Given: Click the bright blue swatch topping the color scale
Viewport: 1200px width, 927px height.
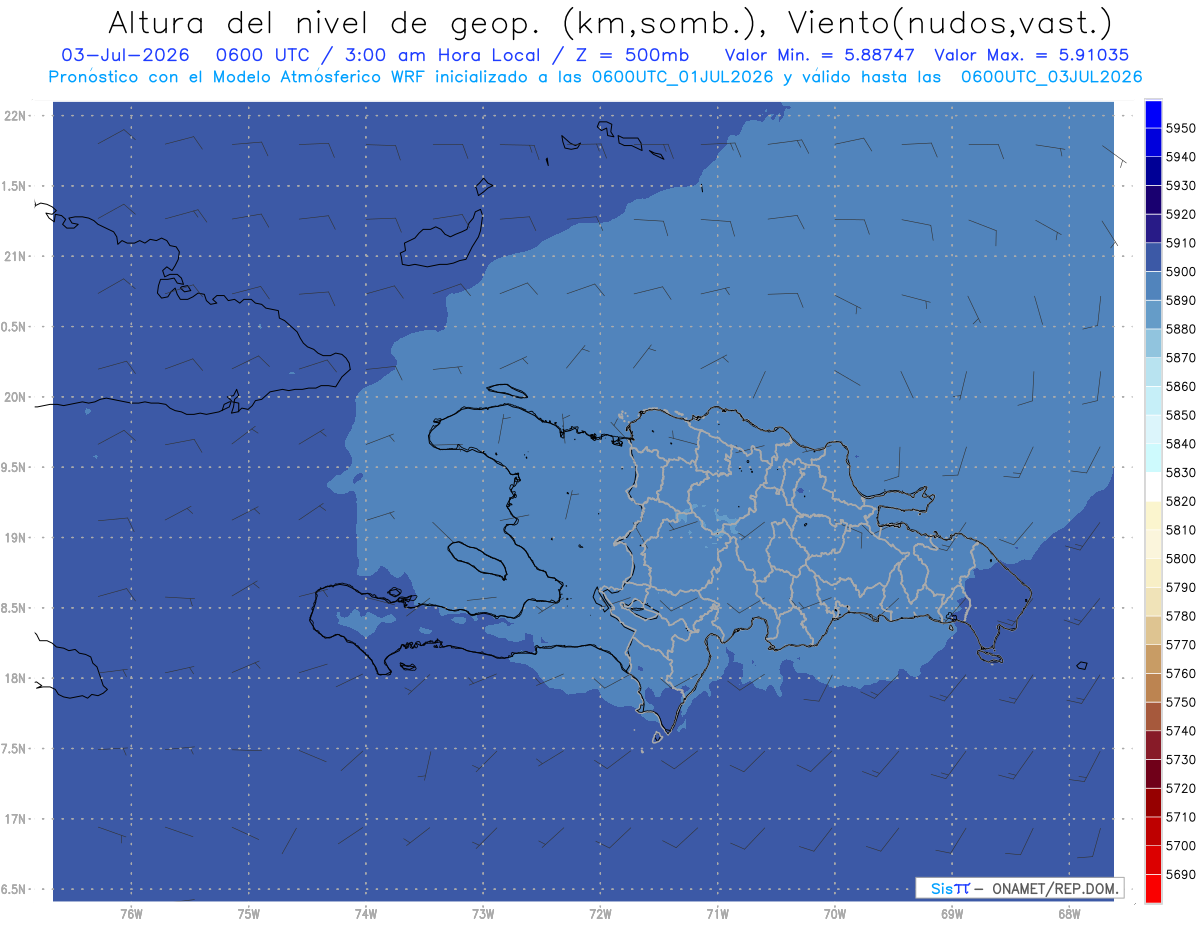Looking at the screenshot, I should tap(1152, 114).
